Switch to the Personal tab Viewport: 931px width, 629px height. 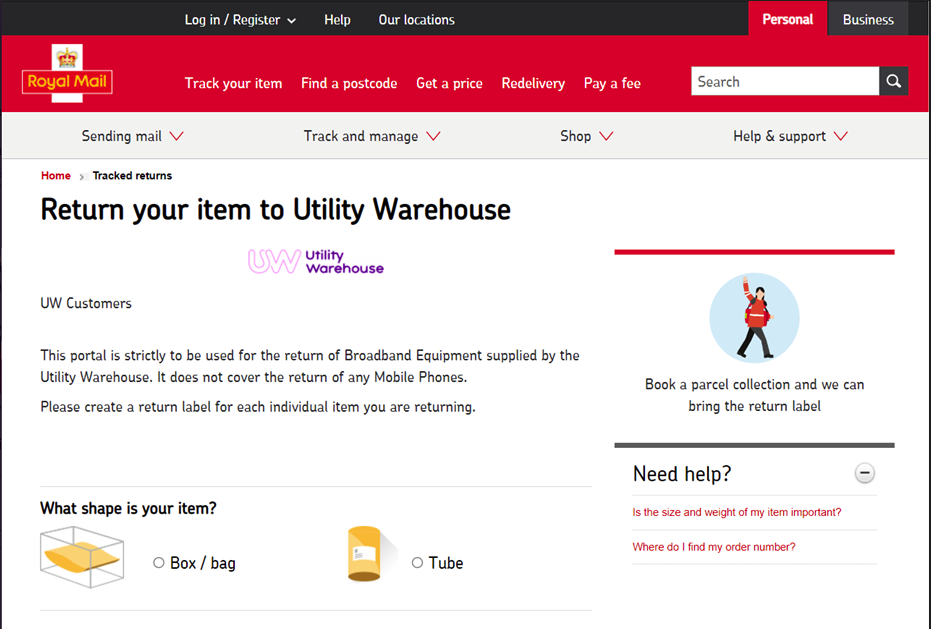[787, 19]
